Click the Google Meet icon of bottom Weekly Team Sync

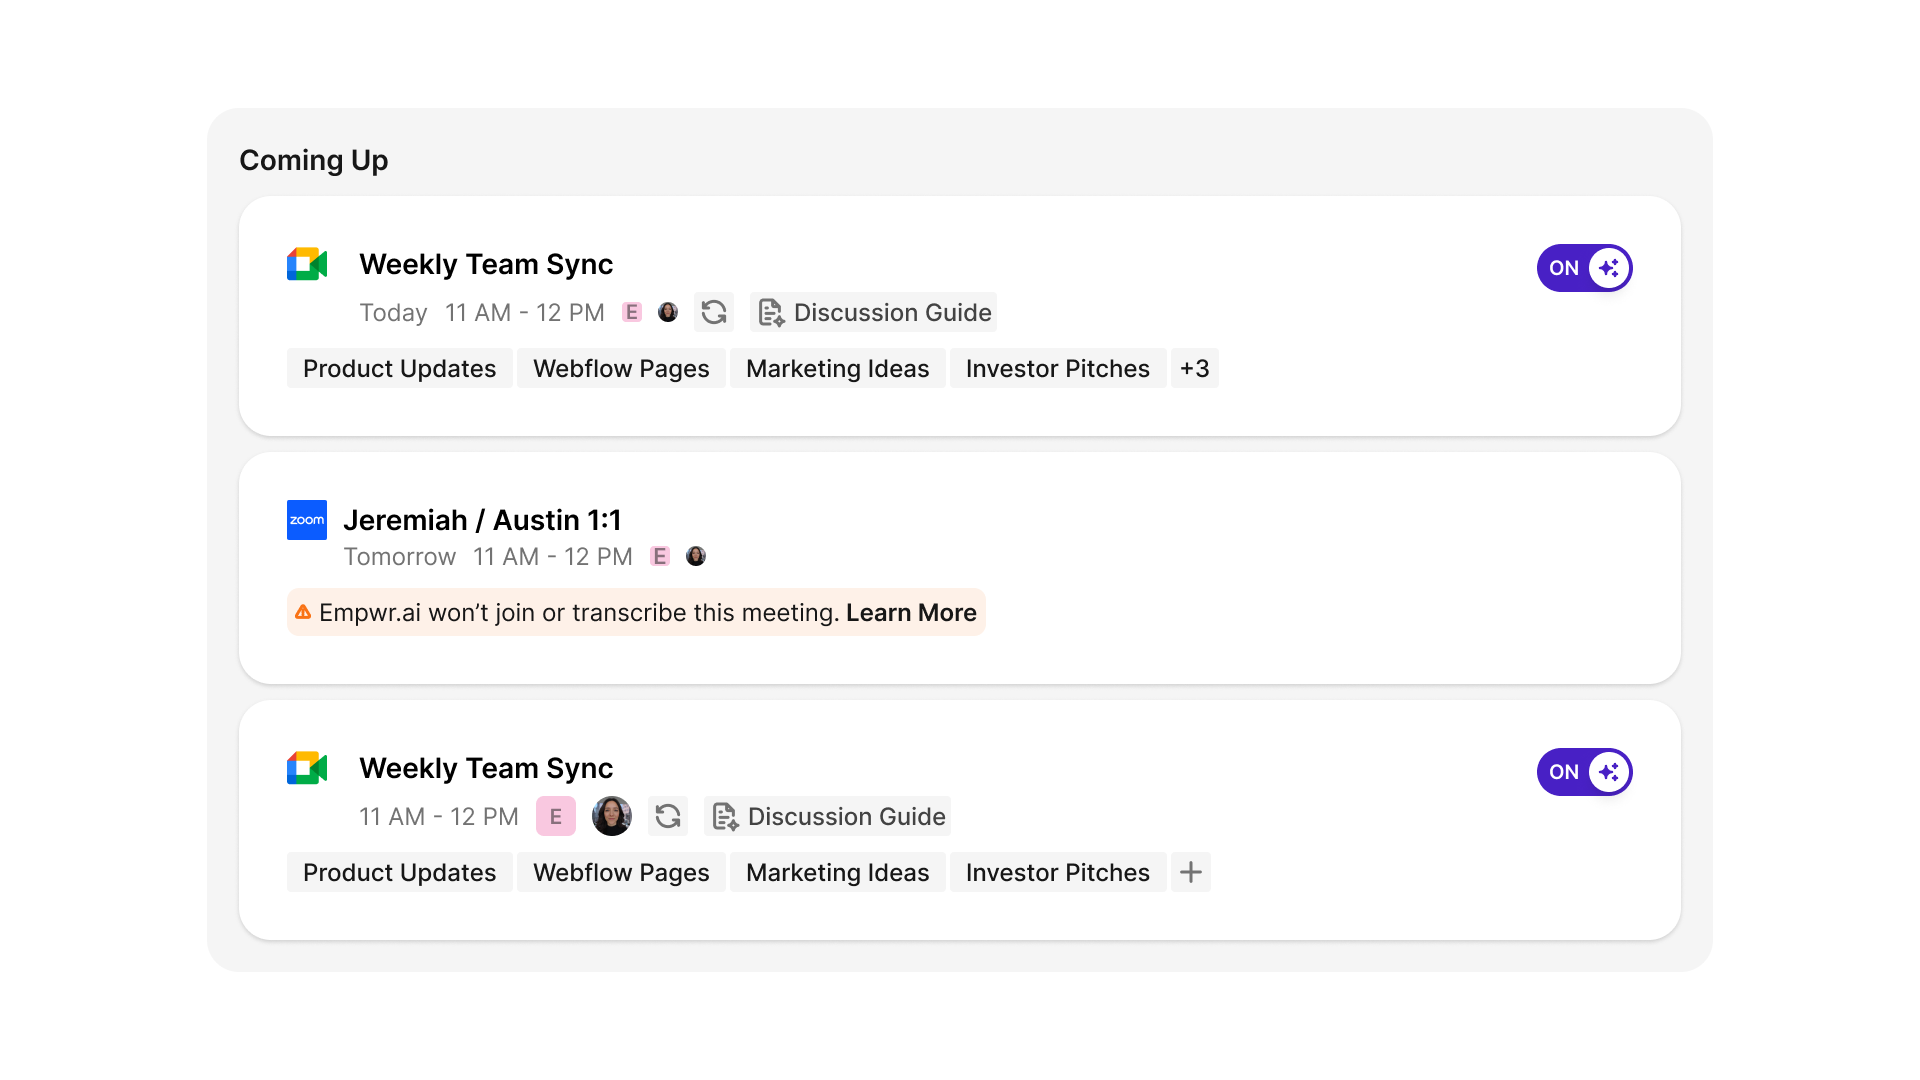[307, 768]
